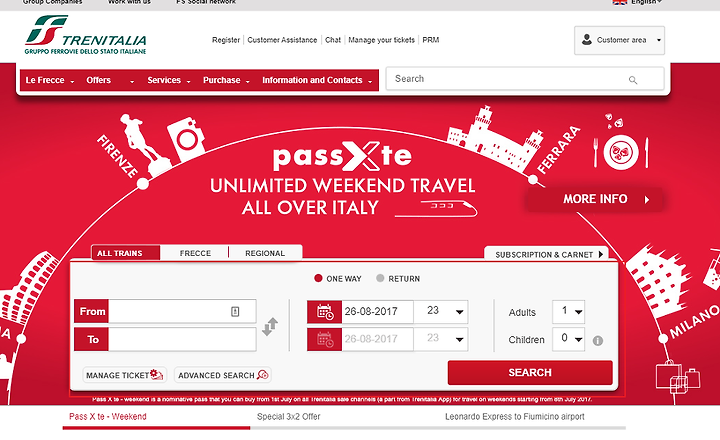Screen dimensions: 720x440
Task: Open the Children count dropdown
Action: pos(568,339)
